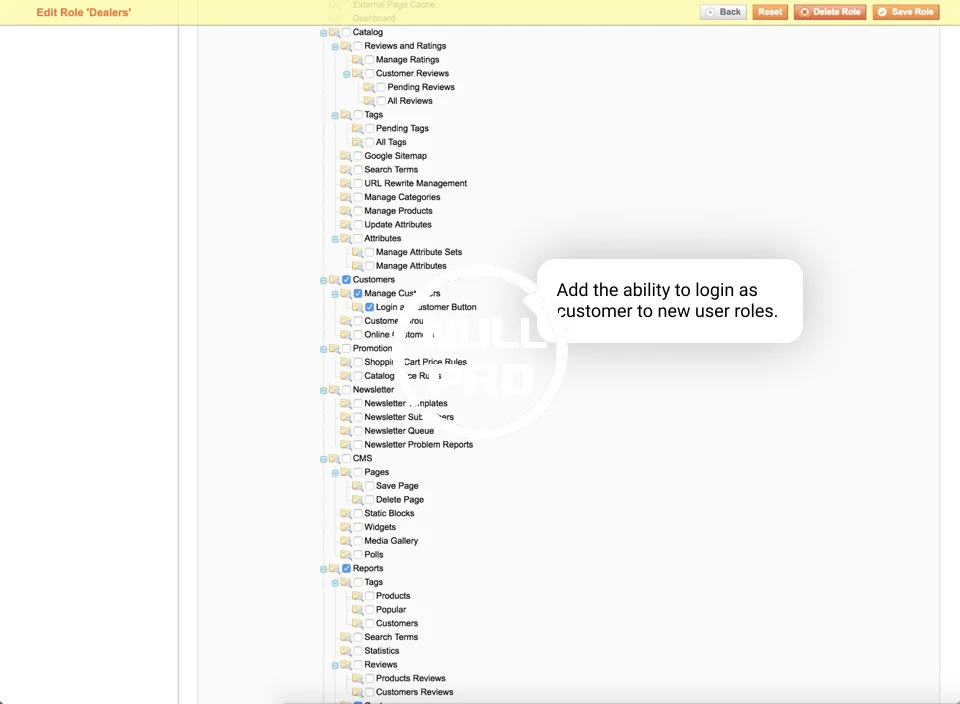Enable the Manage Categories checkbox
960x704 pixels.
click(x=358, y=197)
